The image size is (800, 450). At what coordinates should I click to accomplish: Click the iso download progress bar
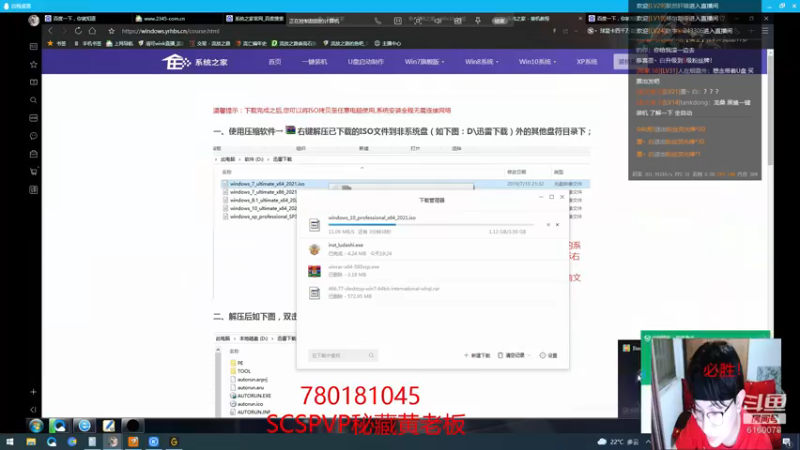tap(431, 224)
